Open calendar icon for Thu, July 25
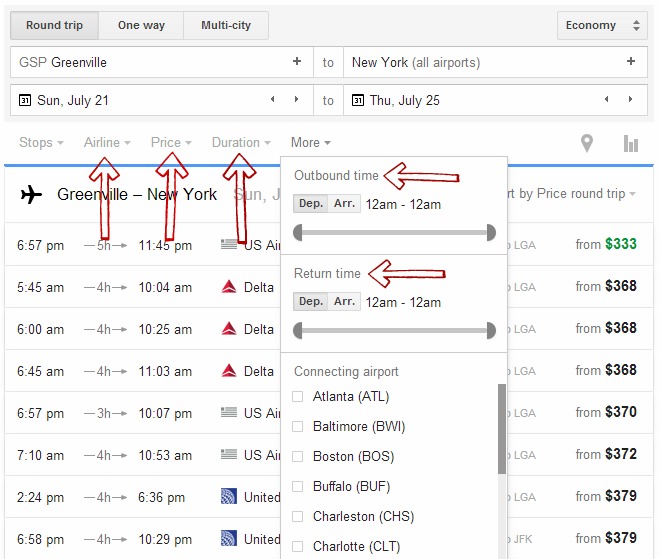The height and width of the screenshot is (559, 660). [x=359, y=100]
